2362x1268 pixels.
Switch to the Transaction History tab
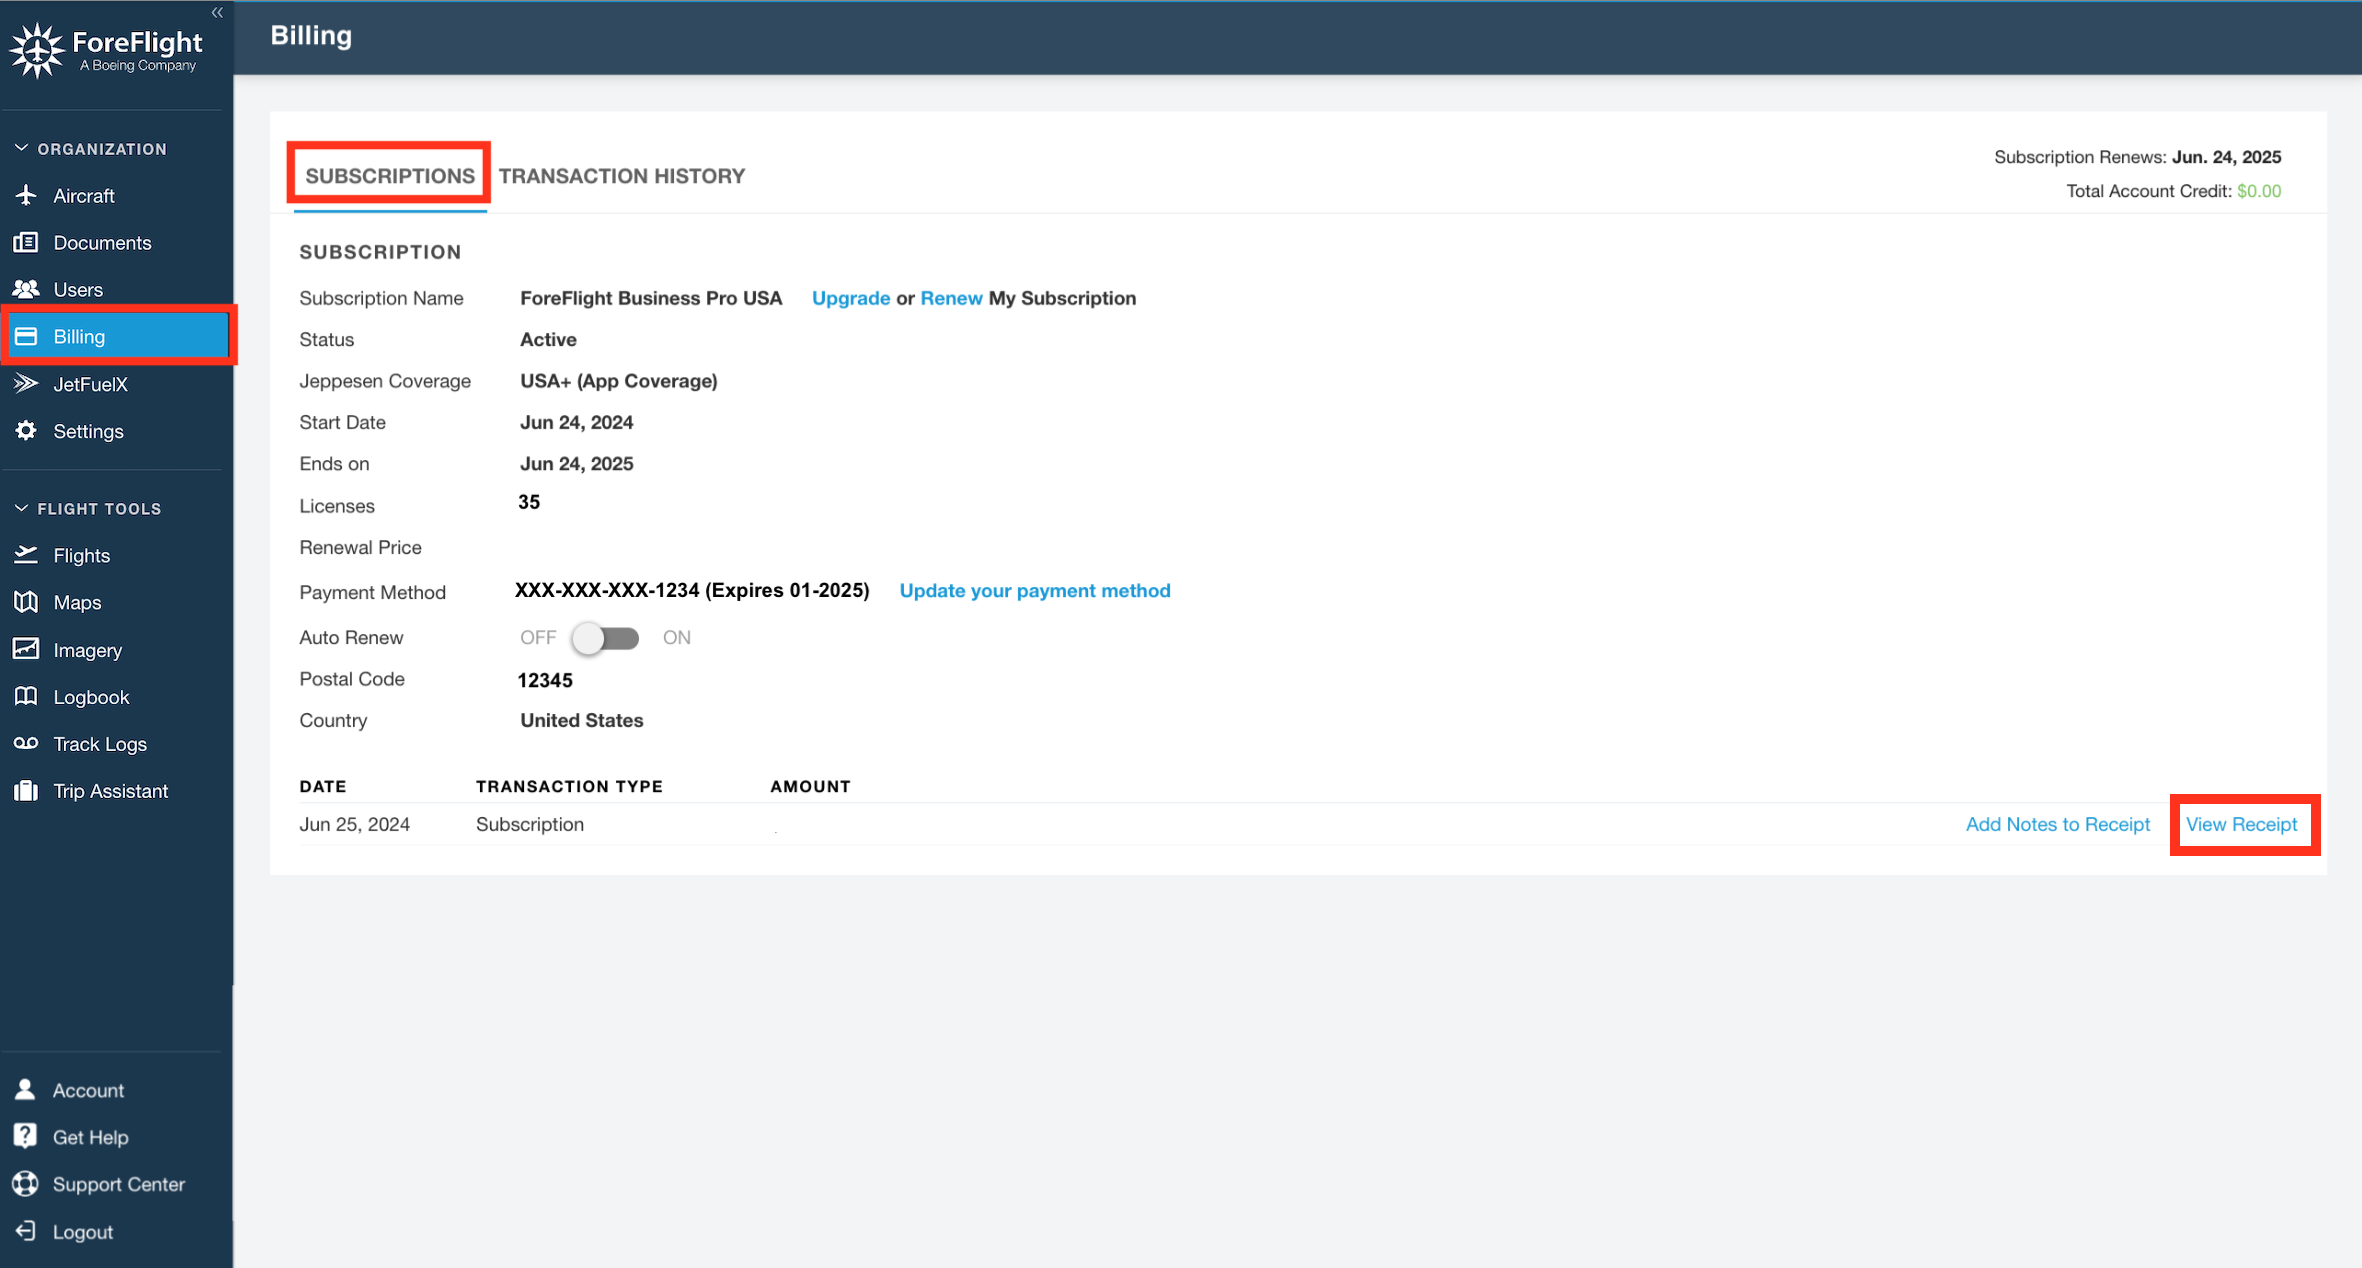(622, 176)
